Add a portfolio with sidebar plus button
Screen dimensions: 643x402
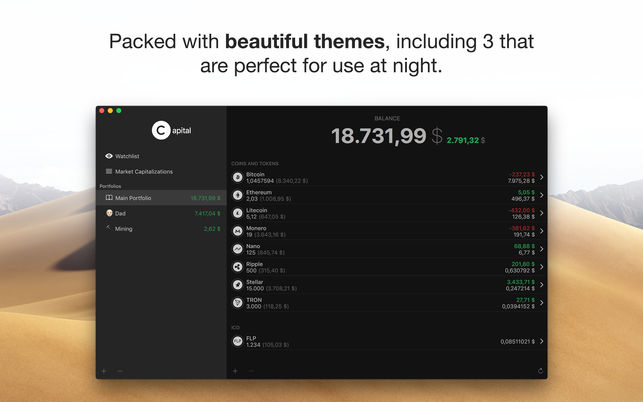(x=104, y=371)
